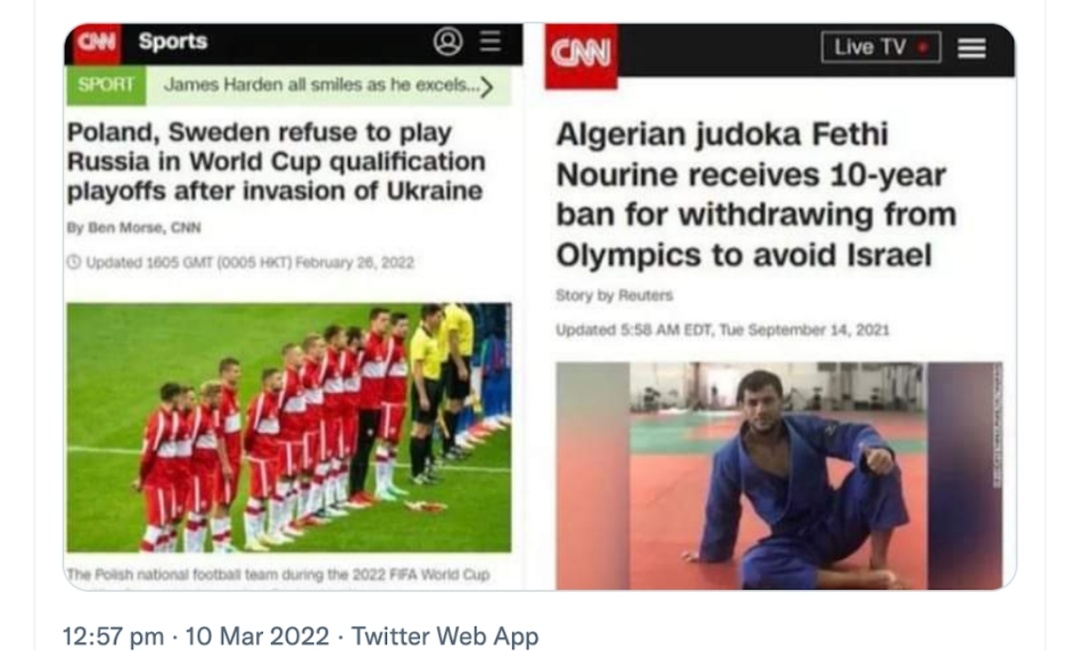Open James Harden all smiles headline link
The width and height of the screenshot is (1080, 651).
321,85
